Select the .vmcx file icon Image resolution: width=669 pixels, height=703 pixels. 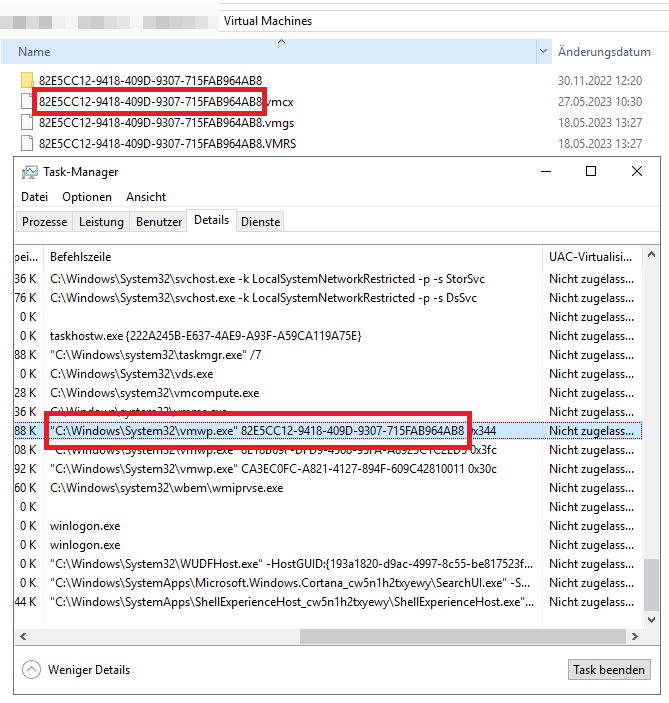pos(27,101)
